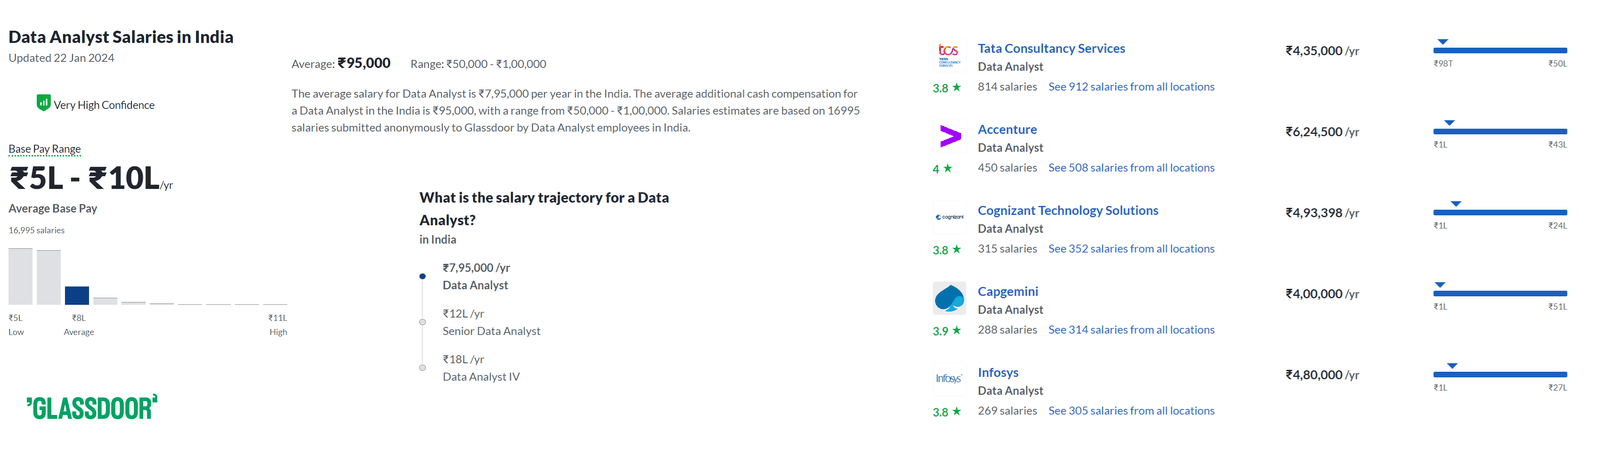Click the Cognizant company logo
This screenshot has width=1600, height=458.
950,217
